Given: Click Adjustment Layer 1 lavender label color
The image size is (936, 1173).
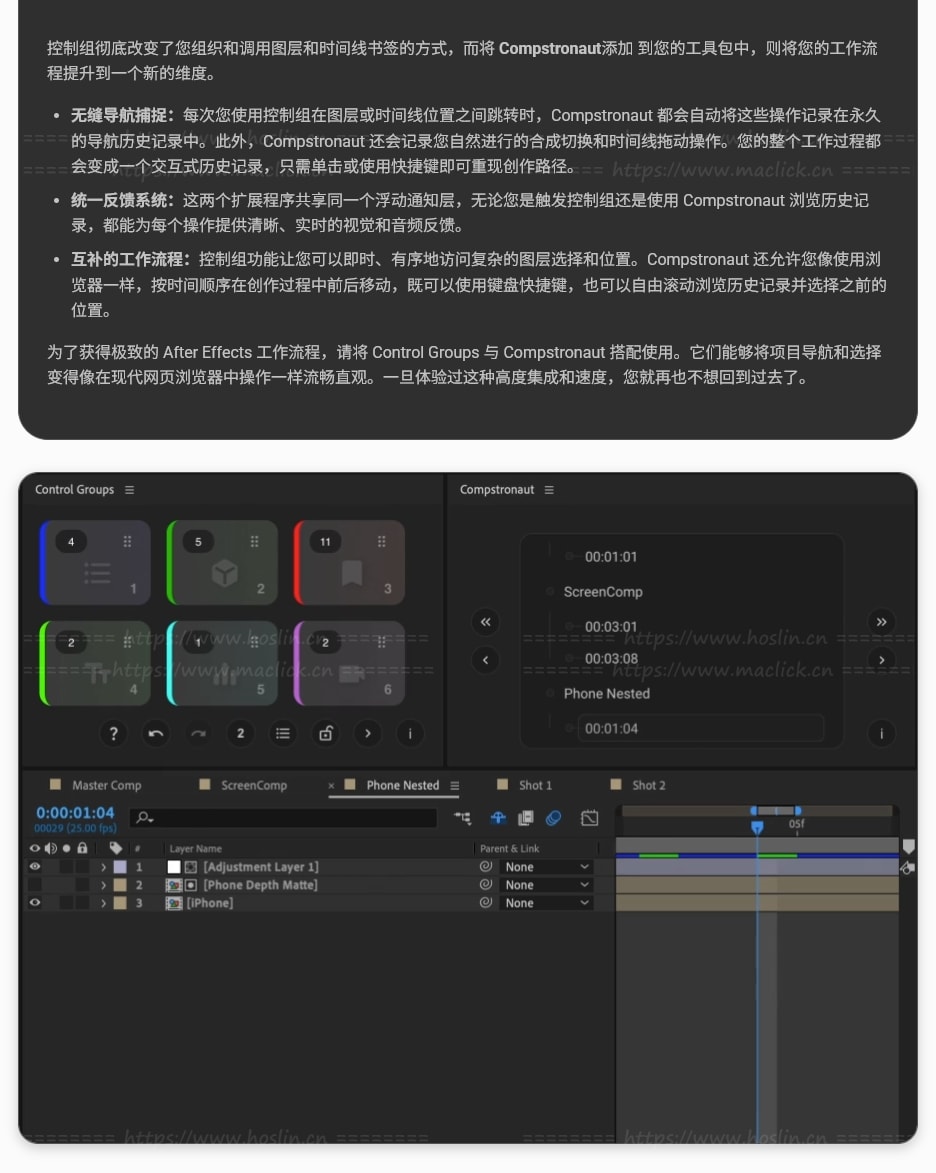Looking at the screenshot, I should point(120,867).
